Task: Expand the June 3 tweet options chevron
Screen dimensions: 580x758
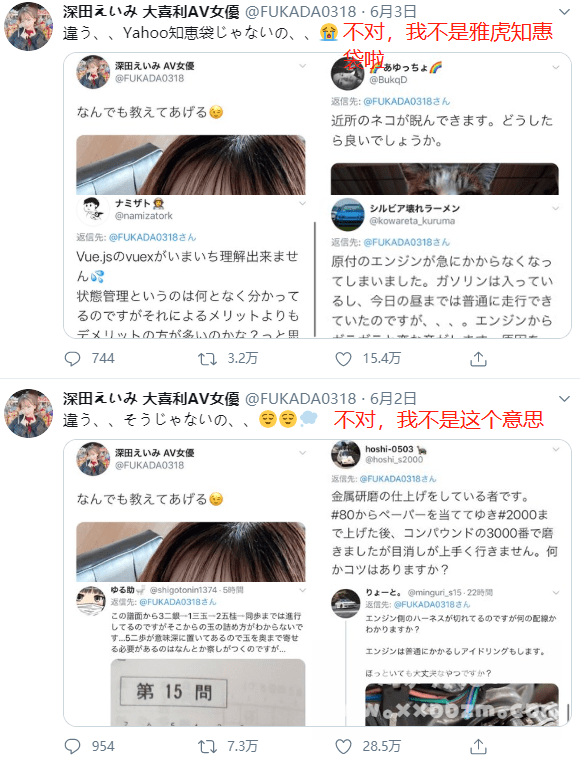Action: coord(564,12)
